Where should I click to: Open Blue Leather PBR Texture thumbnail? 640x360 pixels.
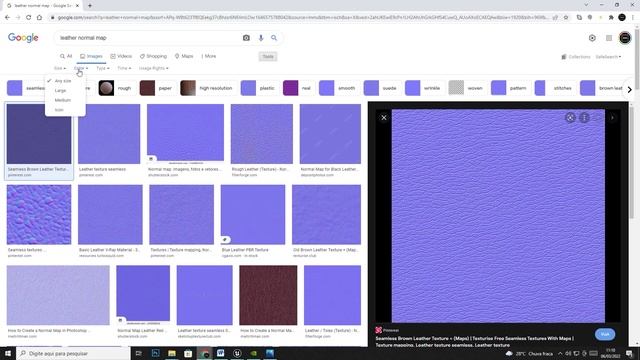point(253,214)
